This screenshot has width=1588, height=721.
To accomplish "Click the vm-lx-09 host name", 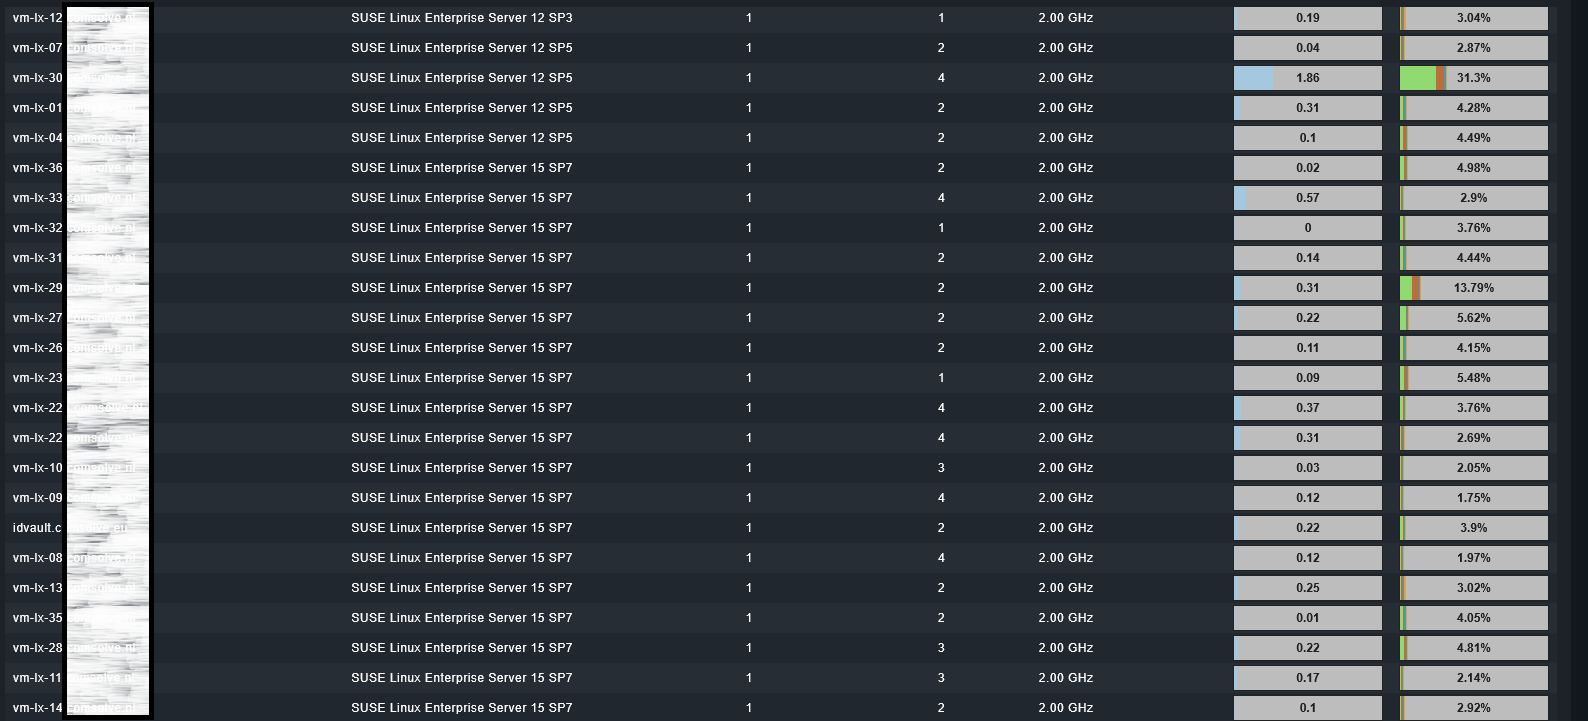I will (x=38, y=498).
